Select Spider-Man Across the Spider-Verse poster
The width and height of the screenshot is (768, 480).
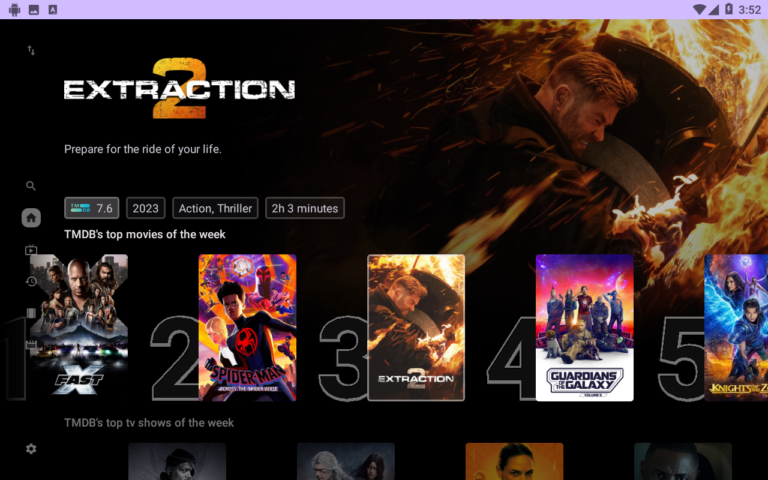point(247,327)
